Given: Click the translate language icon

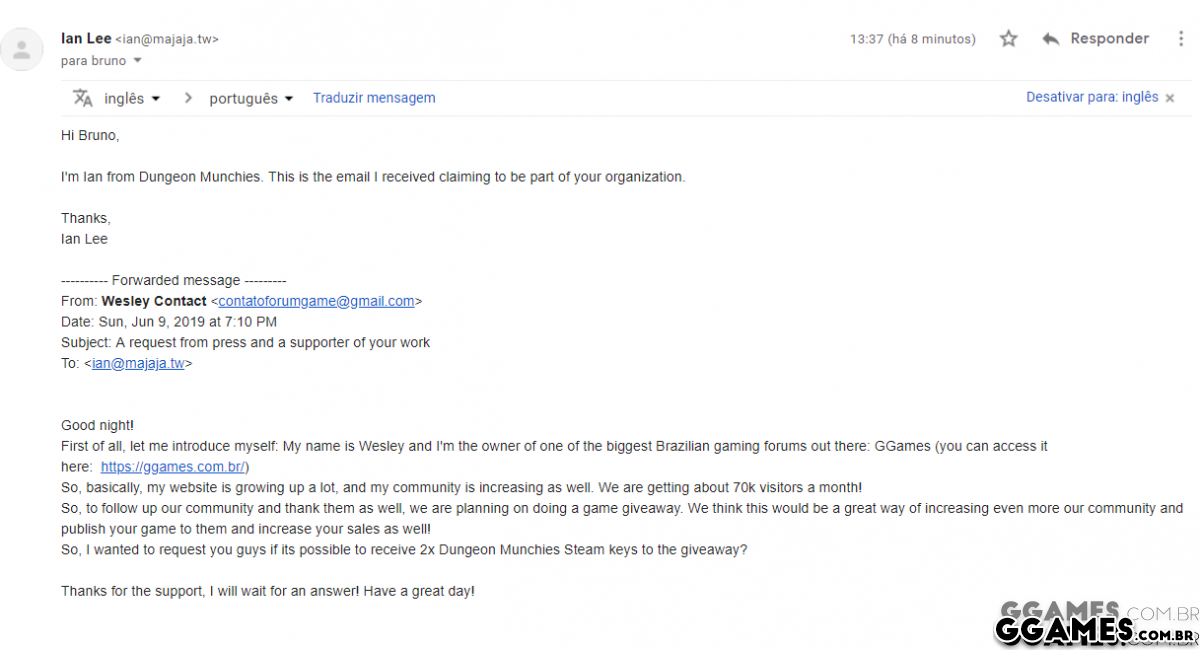Looking at the screenshot, I should point(83,98).
